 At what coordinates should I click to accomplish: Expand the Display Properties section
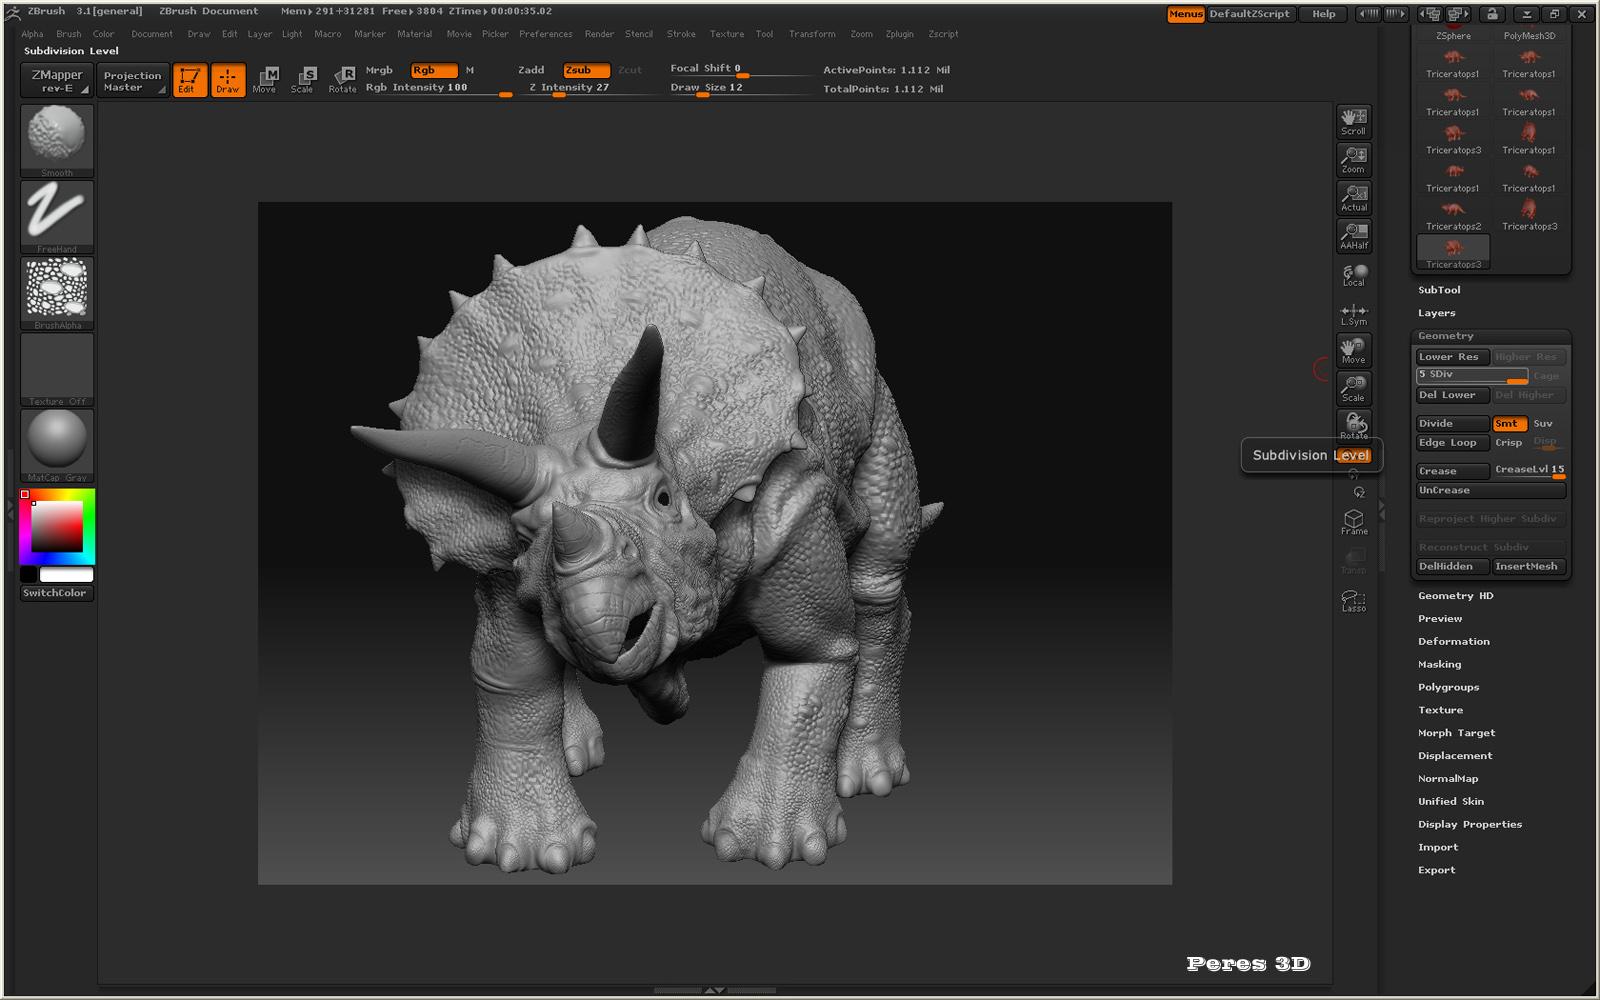pos(1470,825)
